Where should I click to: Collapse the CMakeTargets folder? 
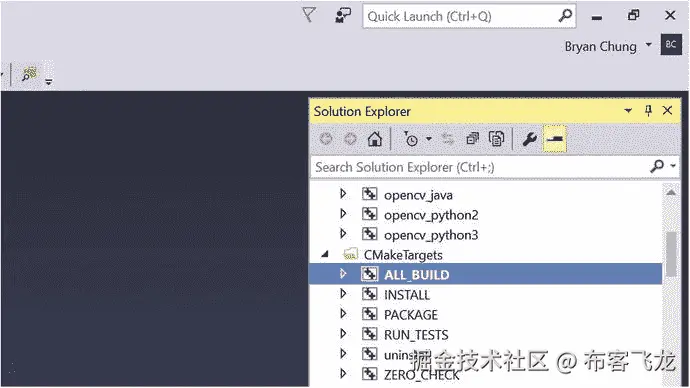tap(325, 254)
